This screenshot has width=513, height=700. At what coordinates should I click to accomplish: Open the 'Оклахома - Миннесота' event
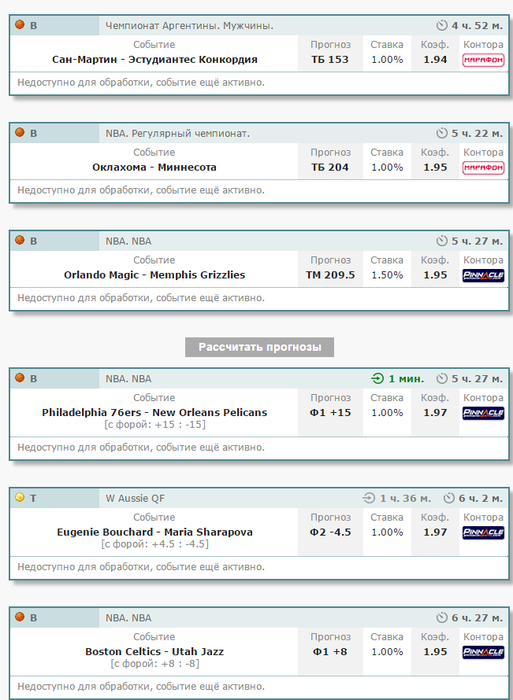click(154, 167)
